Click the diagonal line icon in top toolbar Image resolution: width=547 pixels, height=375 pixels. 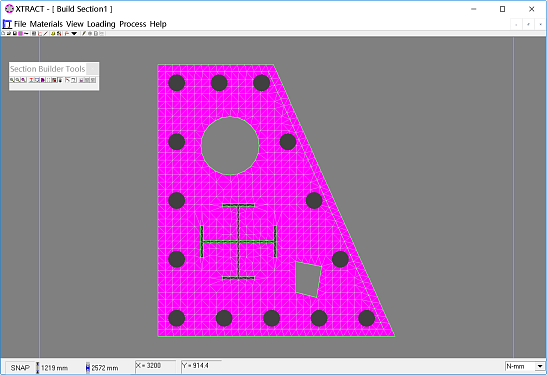click(46, 33)
